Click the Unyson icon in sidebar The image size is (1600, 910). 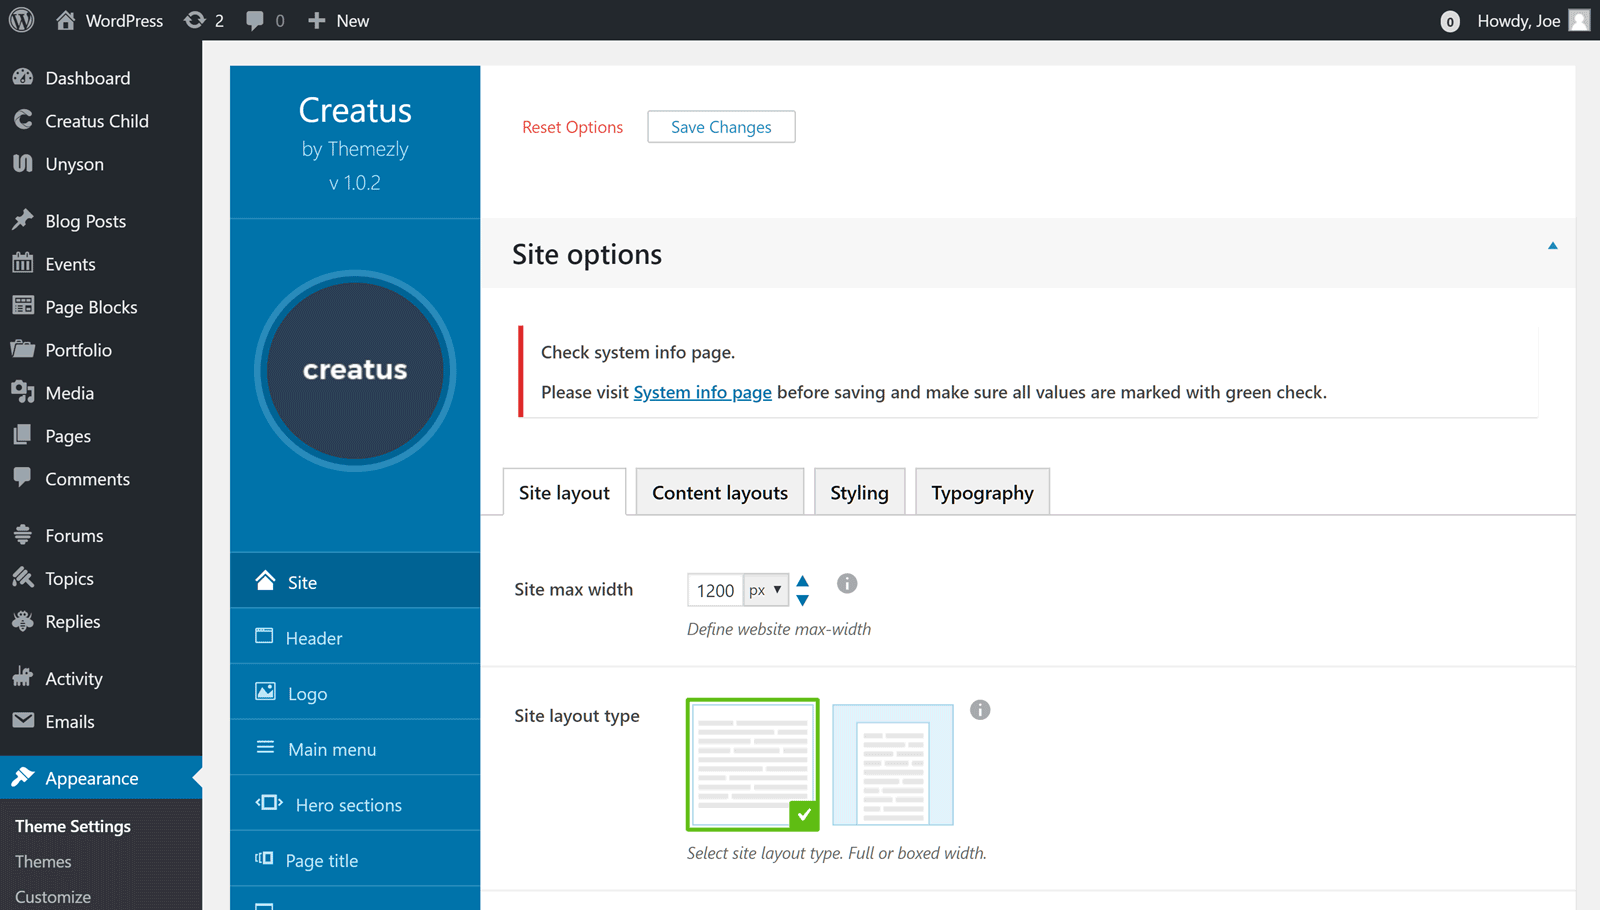tap(23, 163)
